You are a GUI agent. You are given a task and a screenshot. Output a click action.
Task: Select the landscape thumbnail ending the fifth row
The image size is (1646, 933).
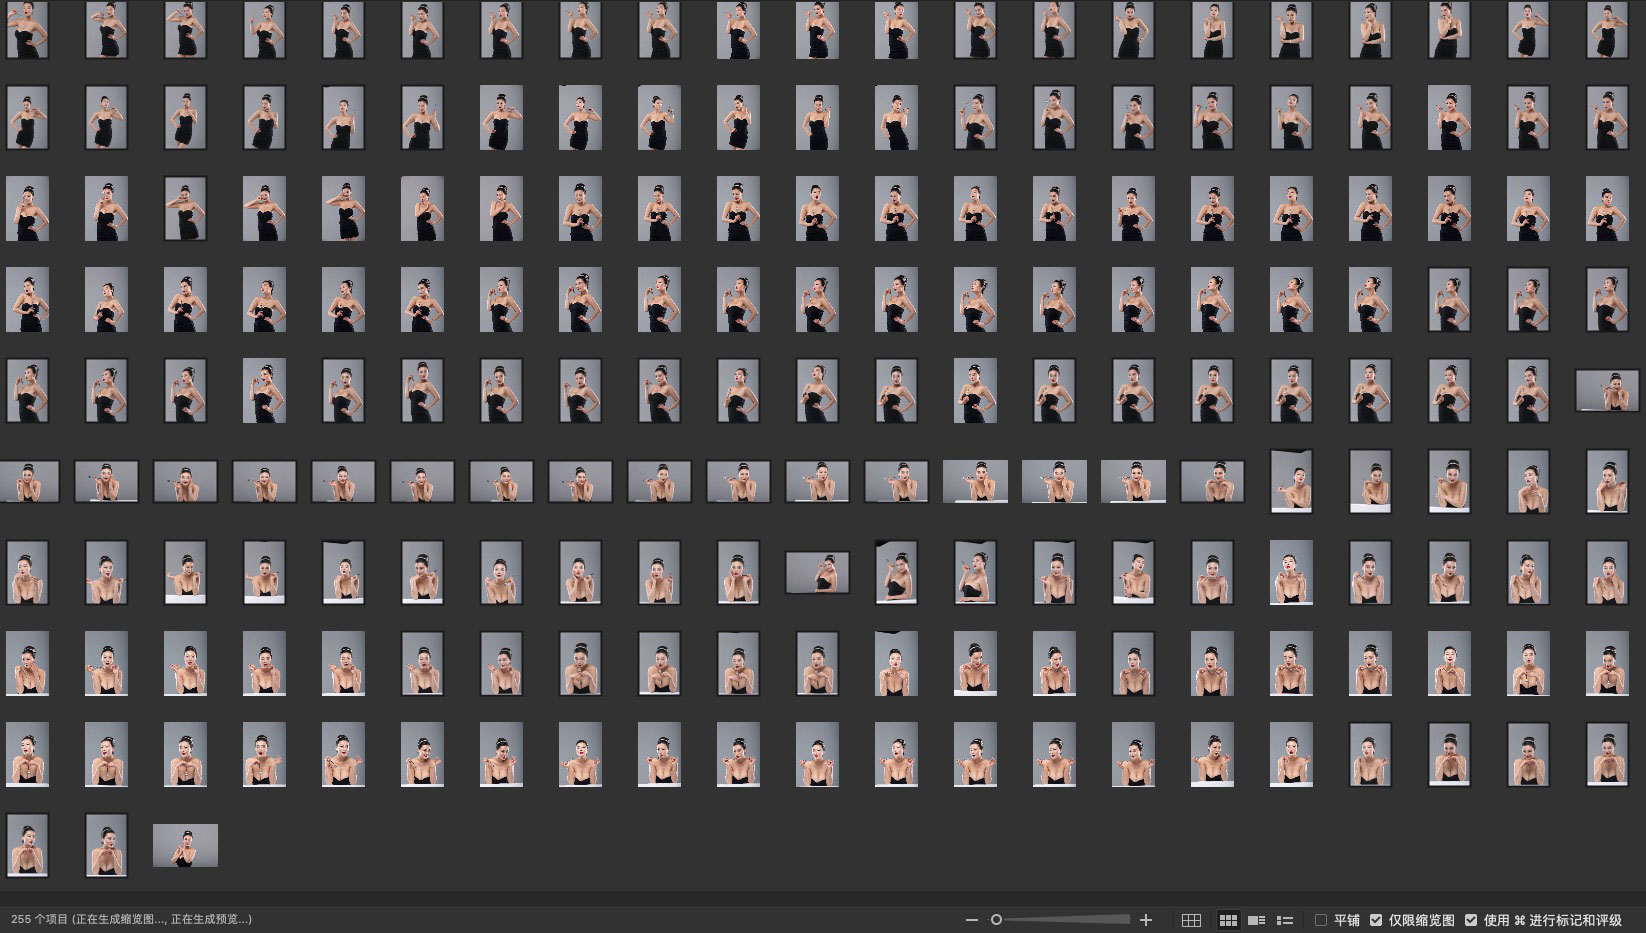pyautogui.click(x=1607, y=390)
